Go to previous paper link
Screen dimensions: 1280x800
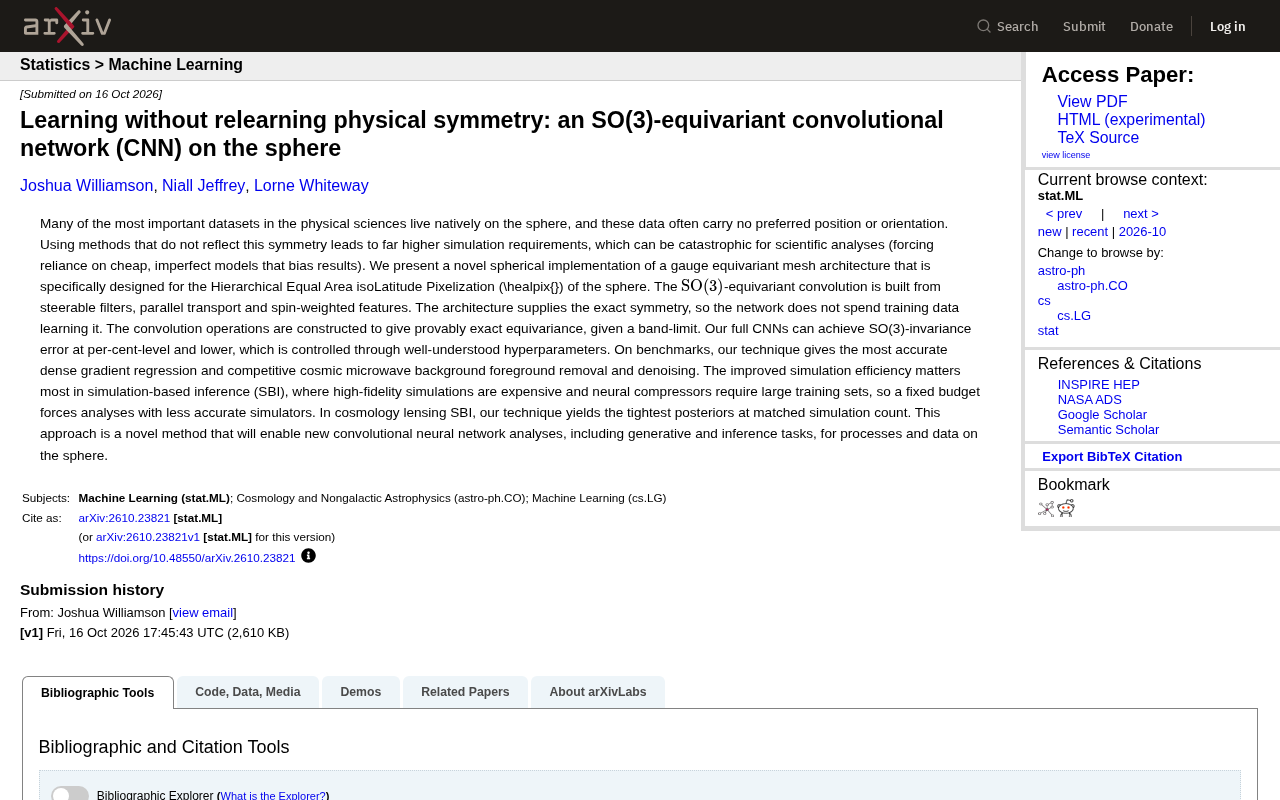coord(1064,214)
